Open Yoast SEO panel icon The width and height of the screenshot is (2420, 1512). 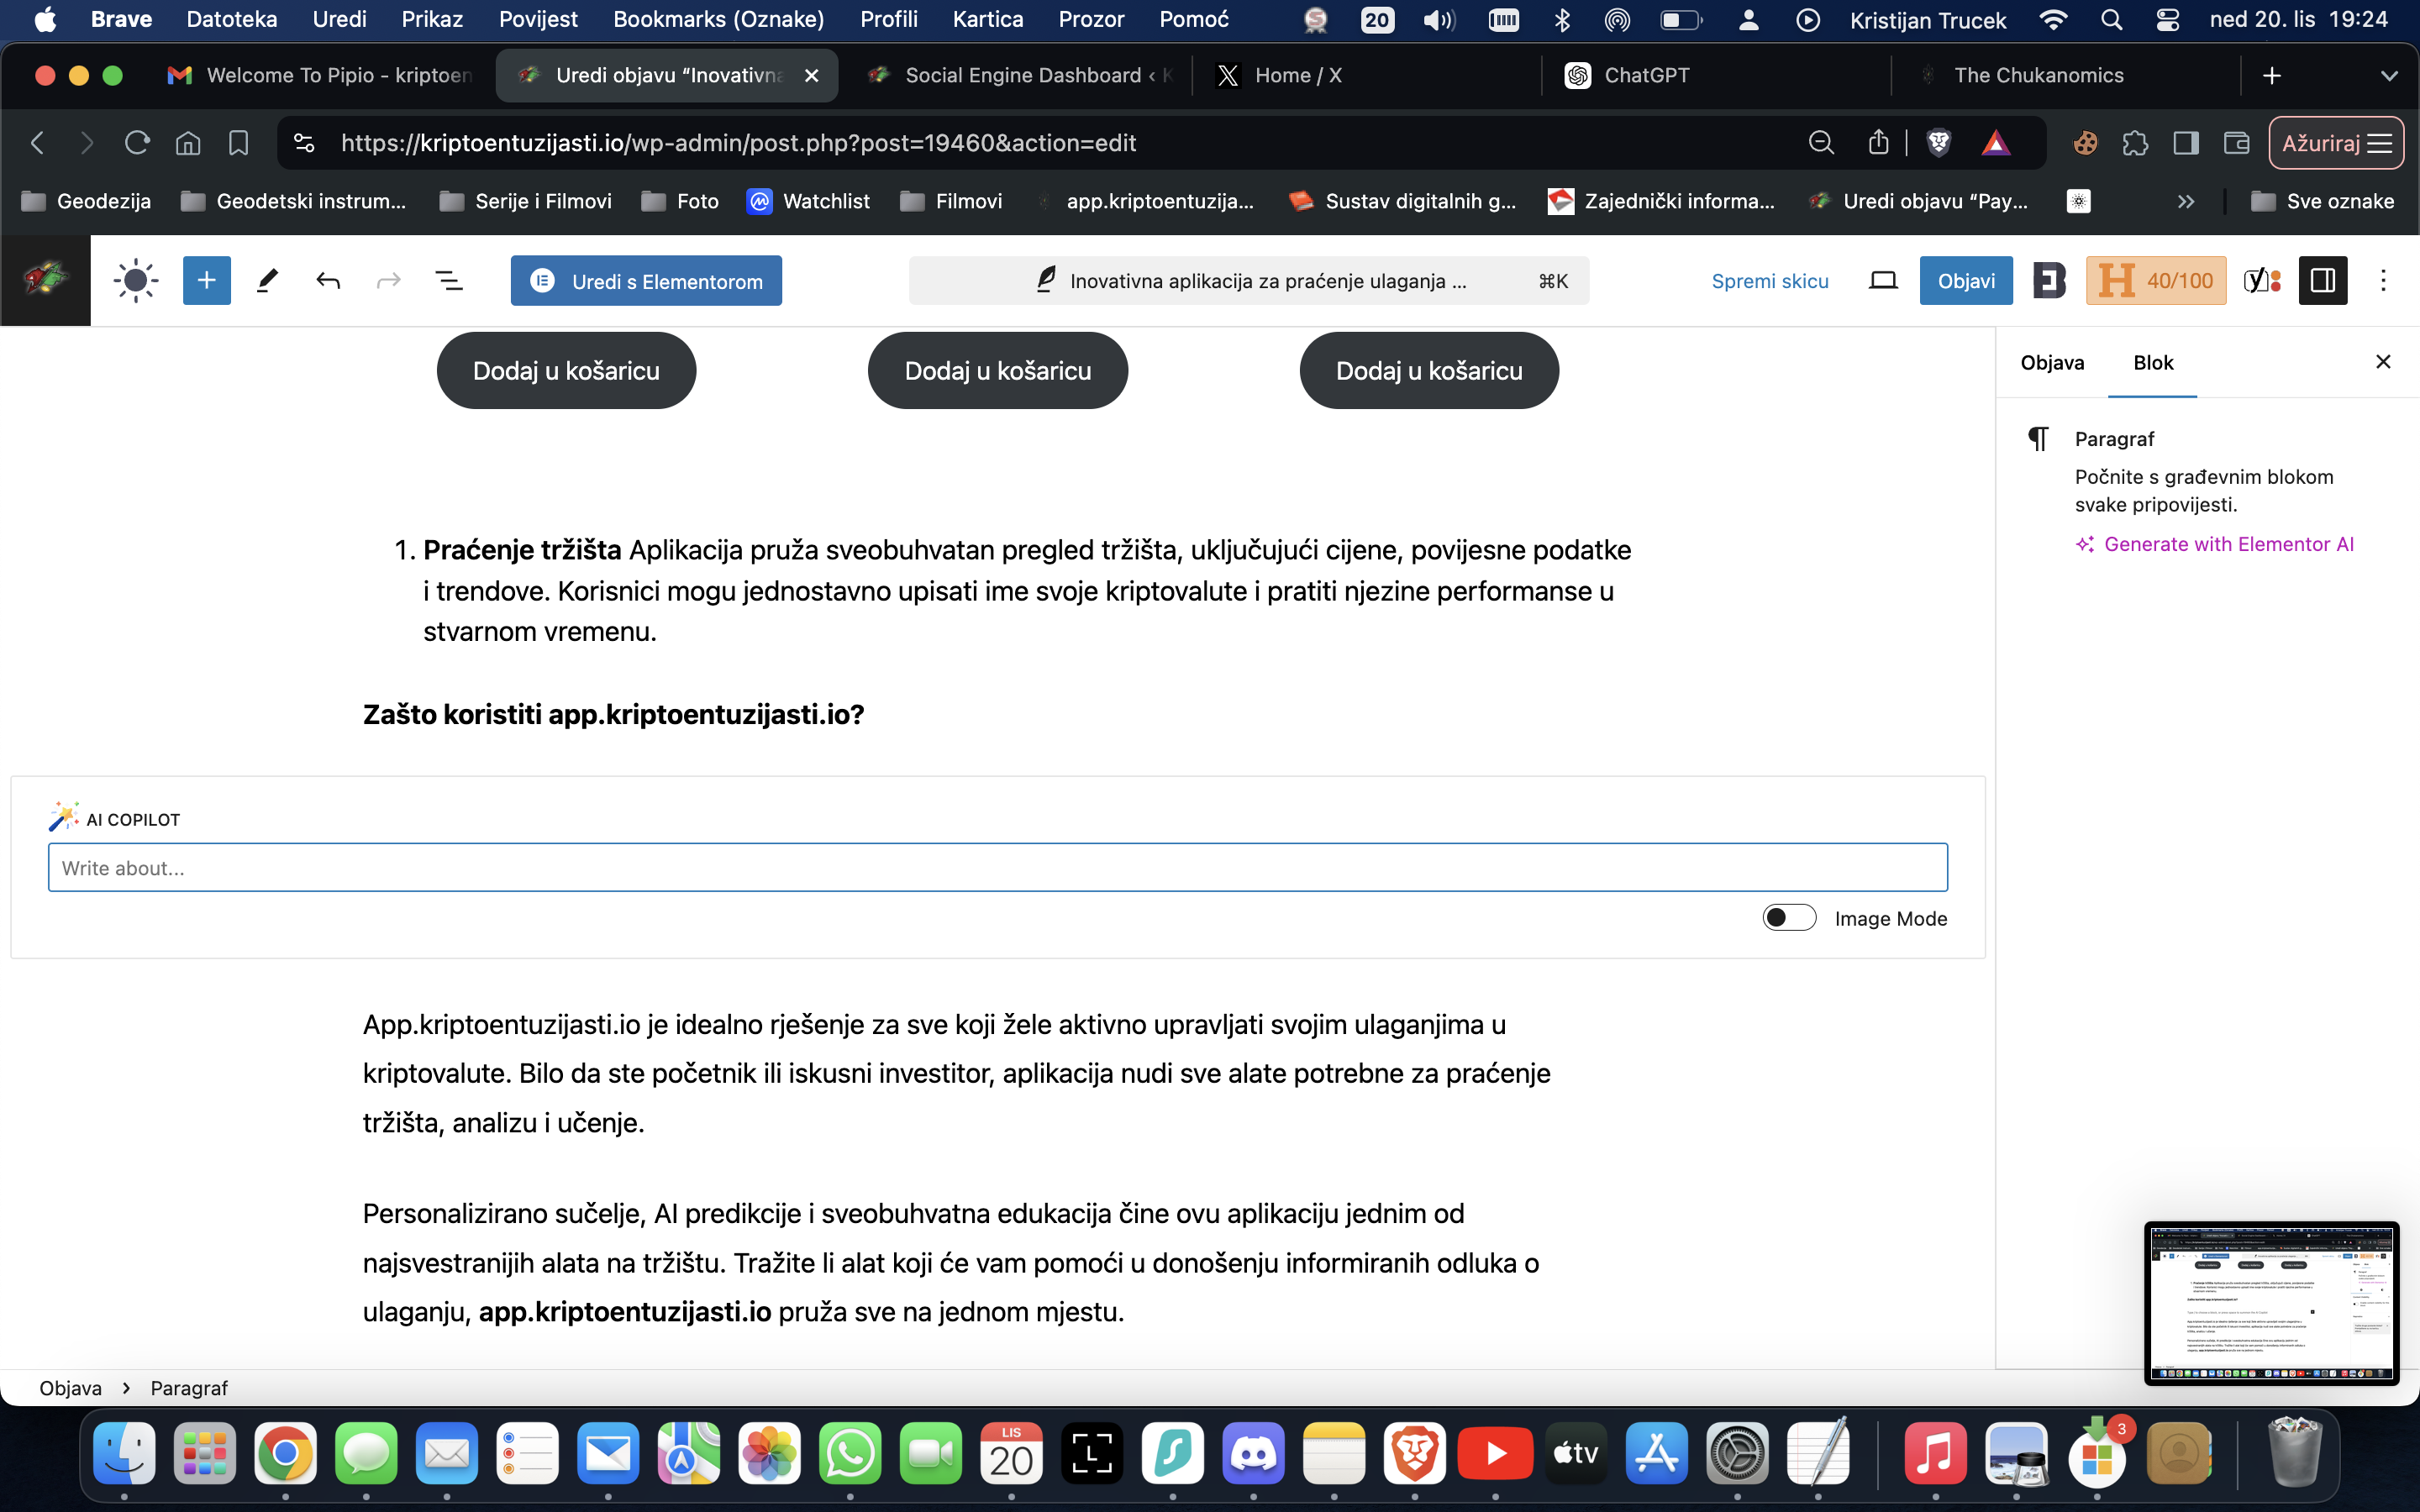(2262, 281)
